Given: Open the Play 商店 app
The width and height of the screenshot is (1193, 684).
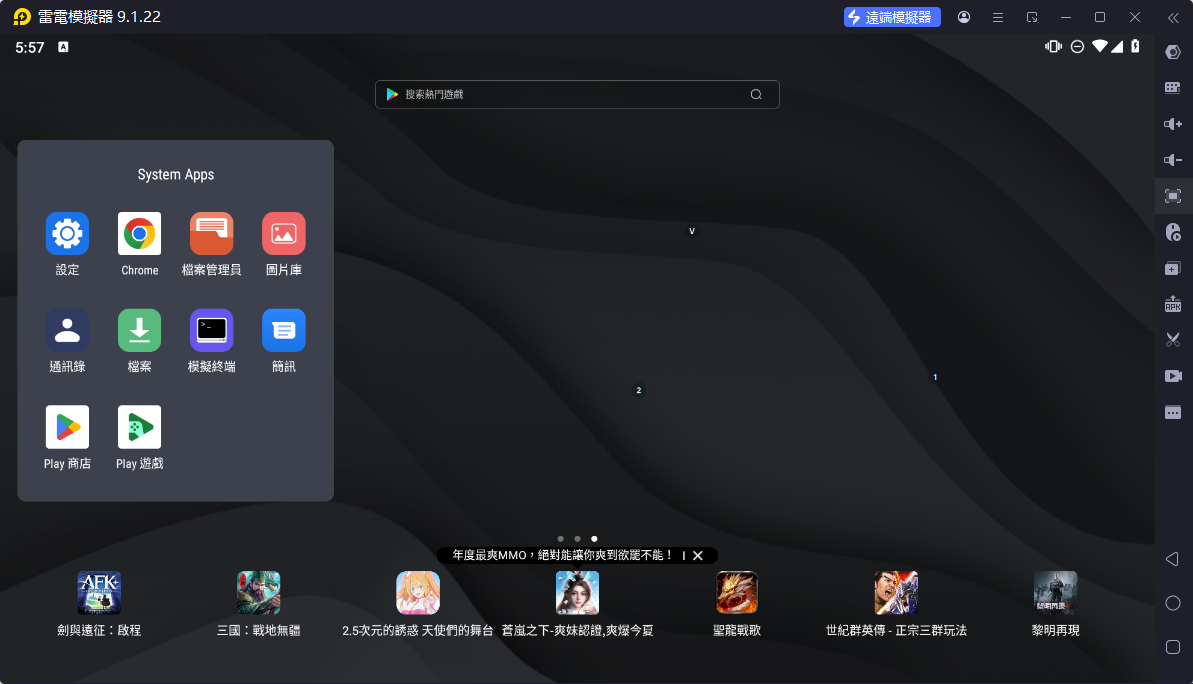Looking at the screenshot, I should (x=67, y=427).
